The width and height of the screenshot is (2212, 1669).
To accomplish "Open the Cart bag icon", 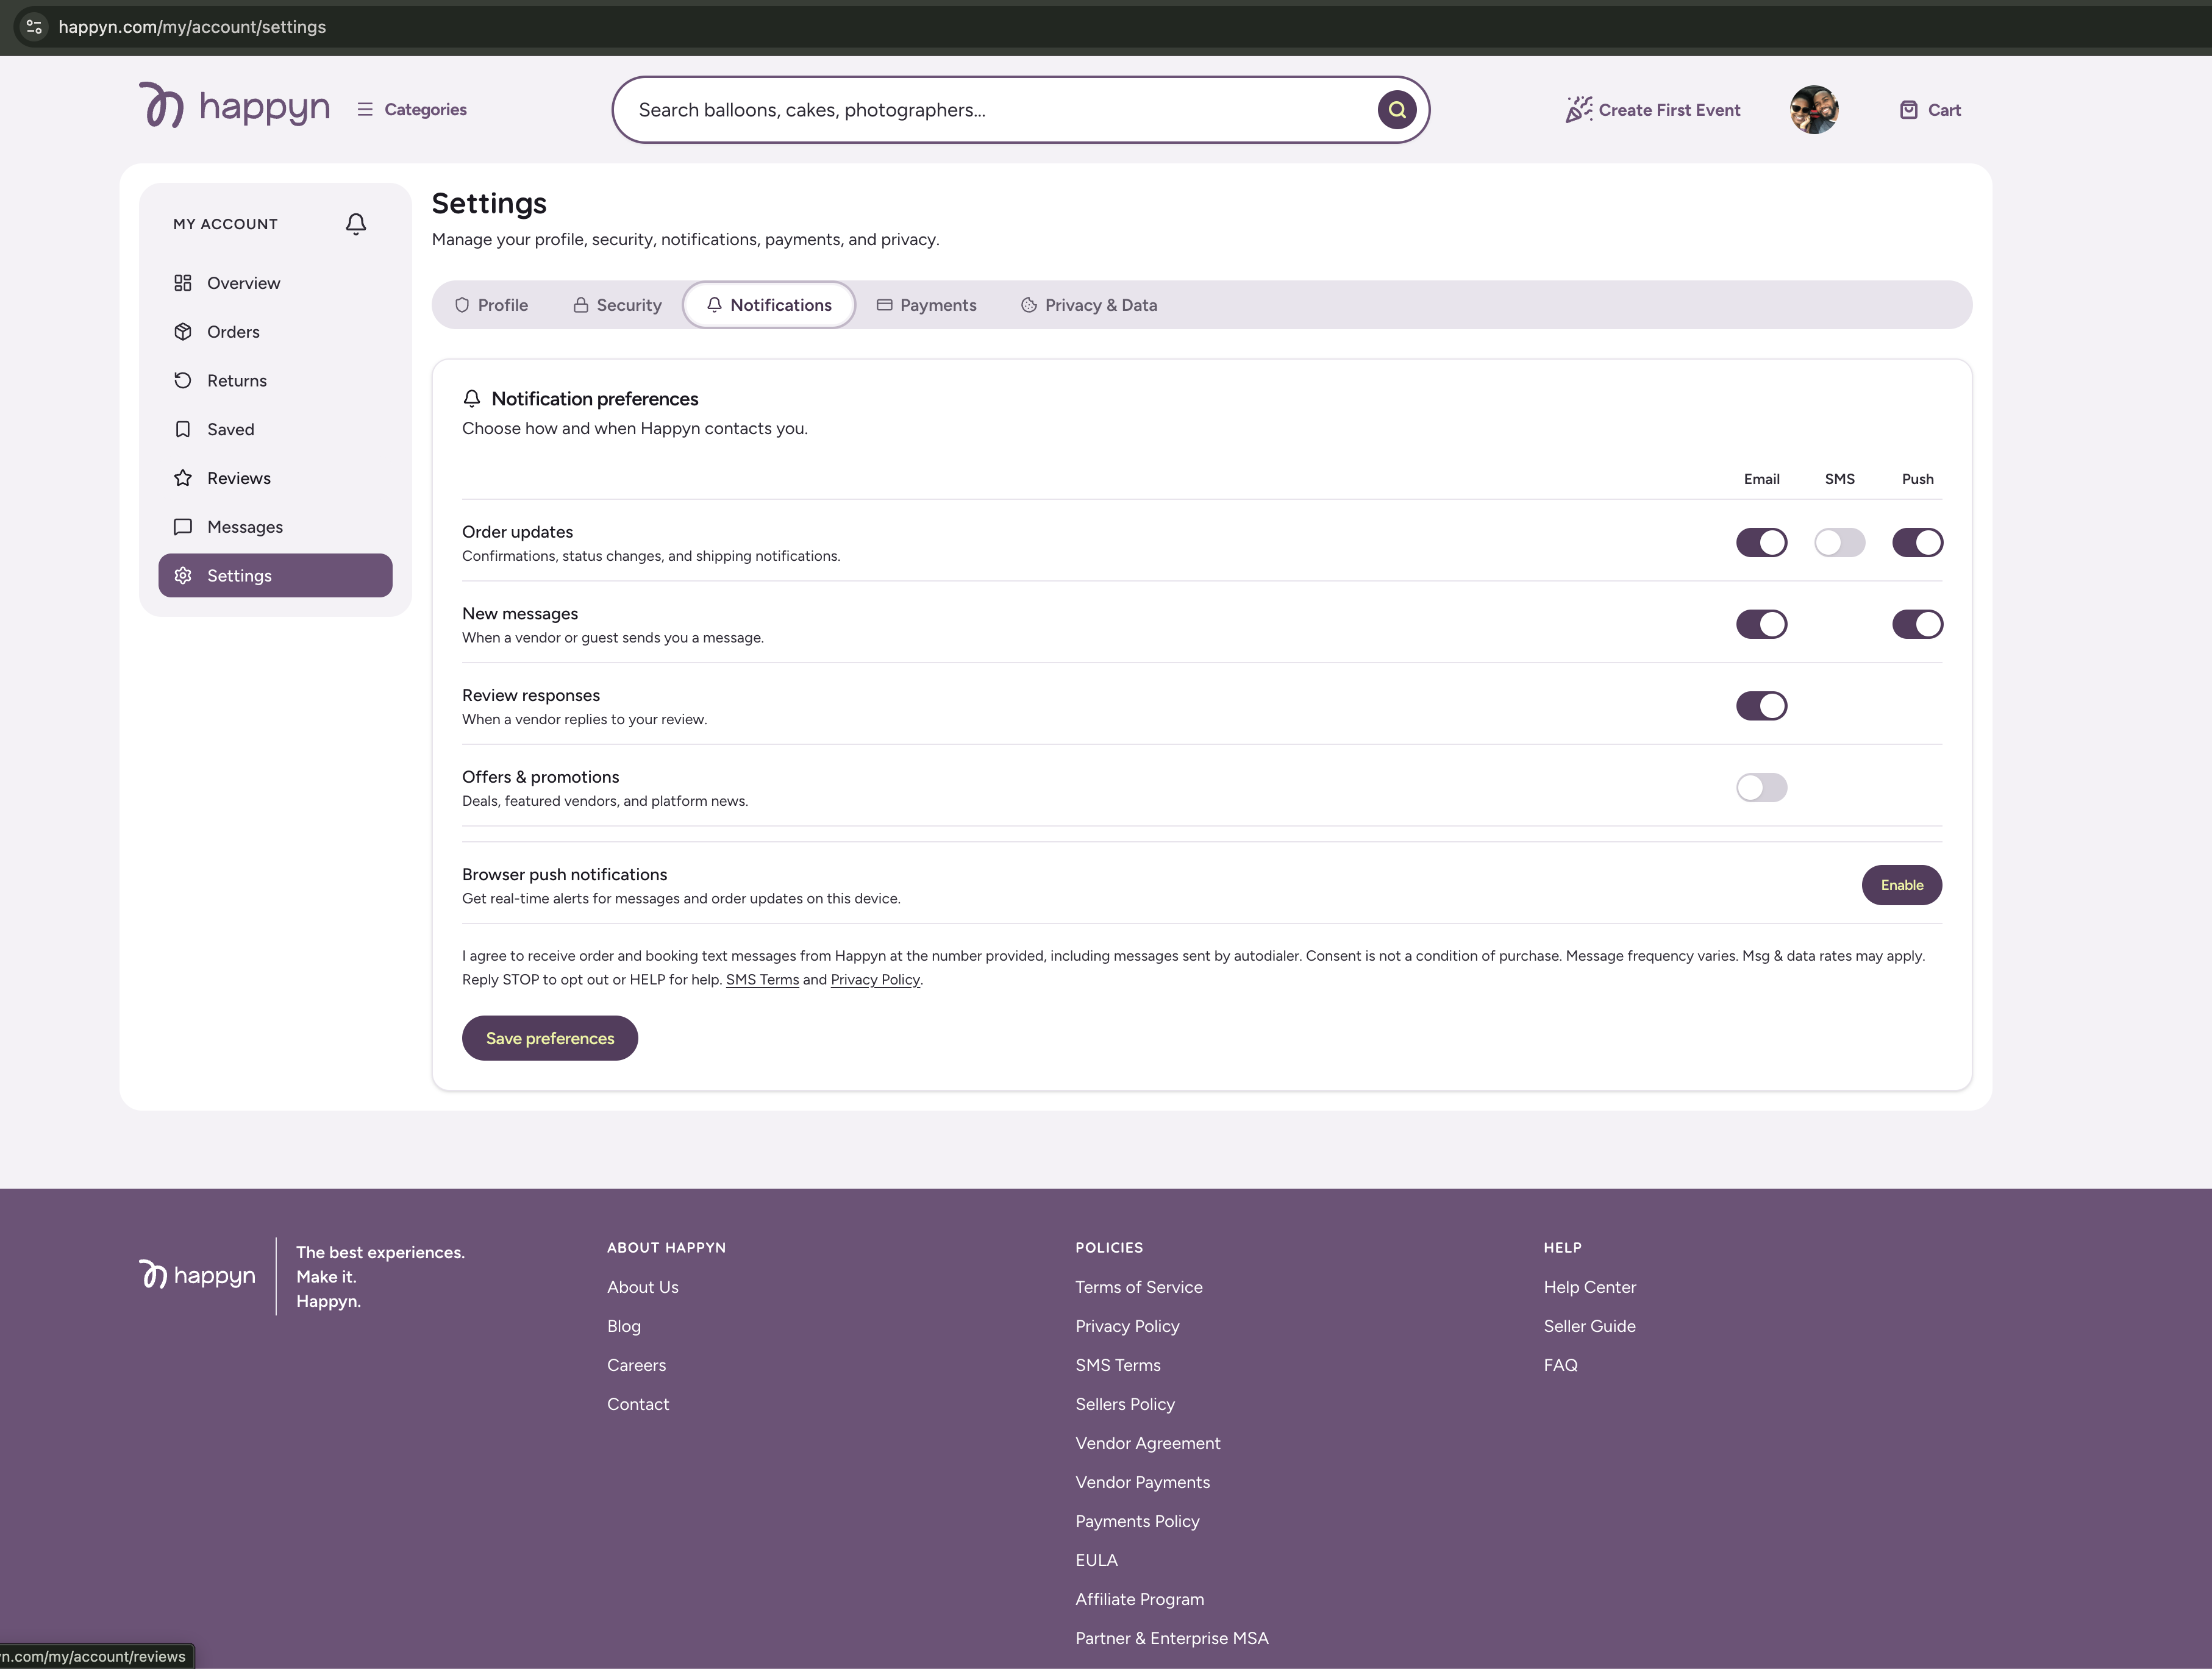I will pos(1908,110).
